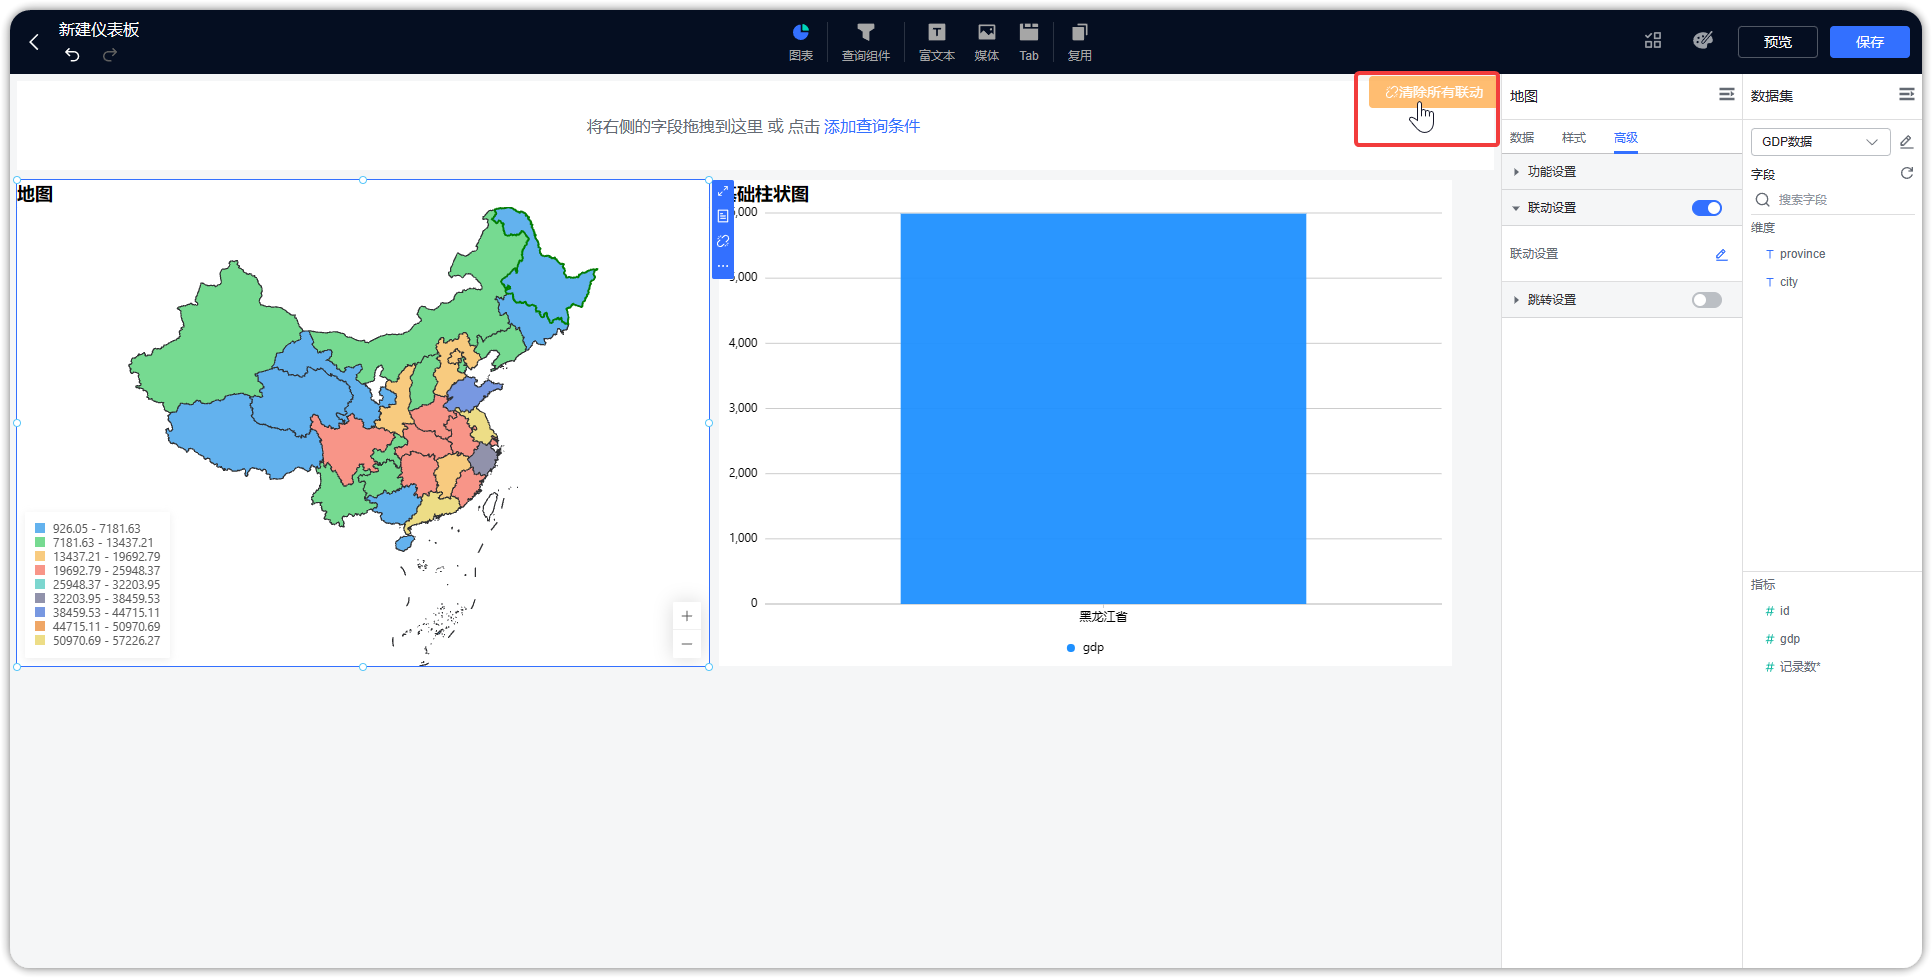Zoom in the map with plus button
The width and height of the screenshot is (1932, 978).
[x=687, y=616]
